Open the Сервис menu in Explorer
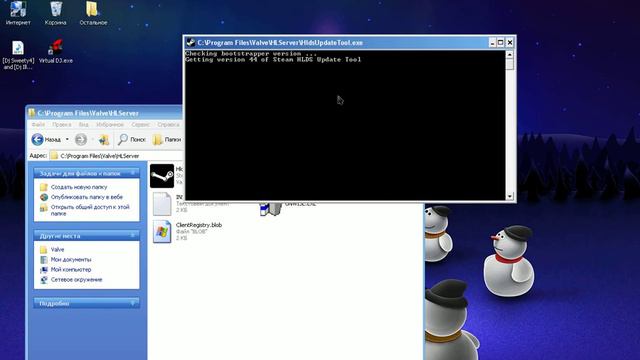 click(140, 124)
